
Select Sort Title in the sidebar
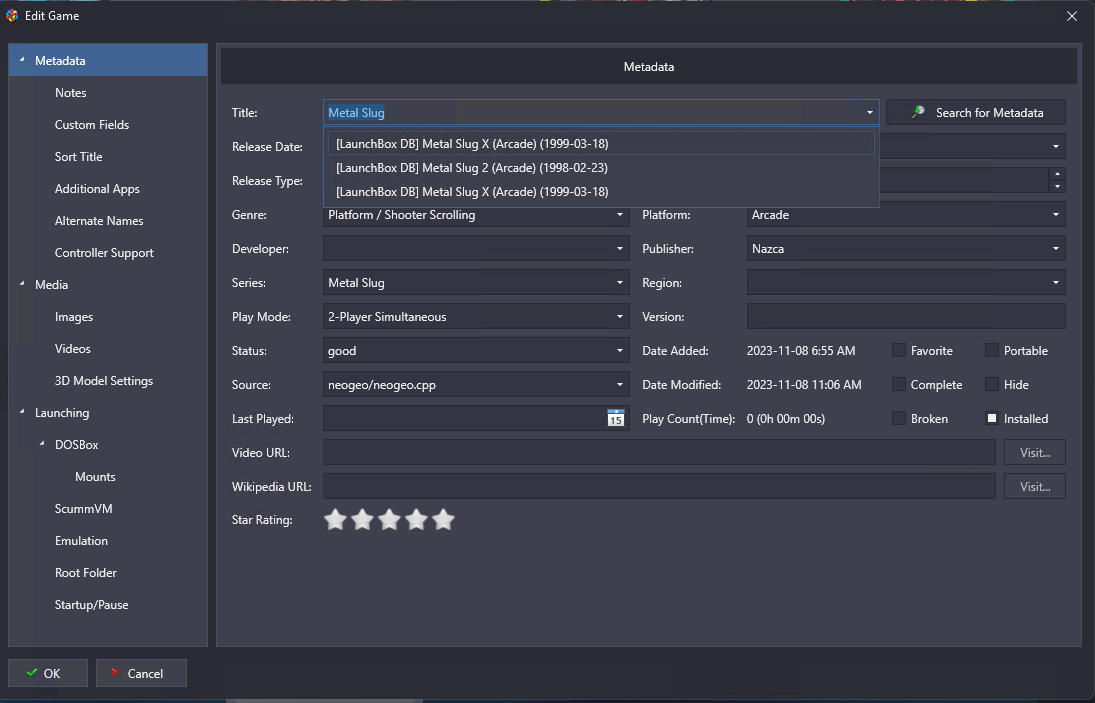tap(79, 157)
